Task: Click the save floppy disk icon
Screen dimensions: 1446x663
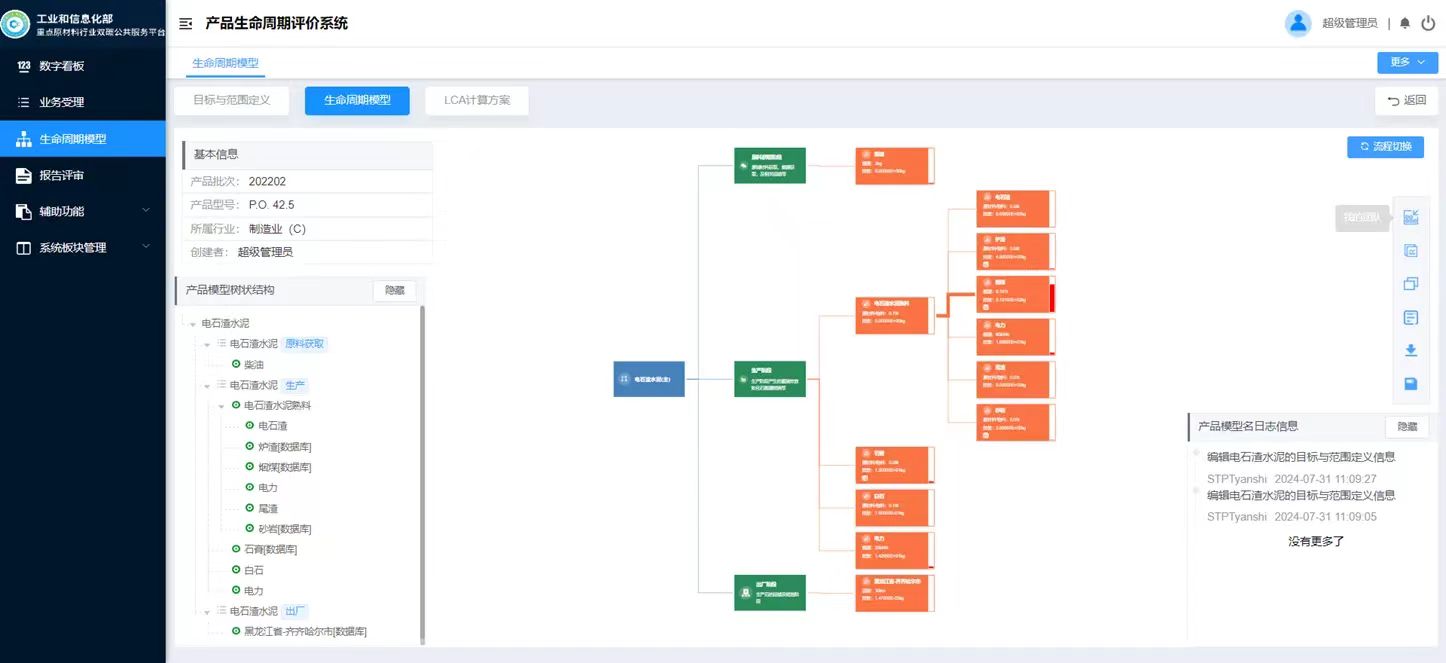Action: pyautogui.click(x=1411, y=384)
